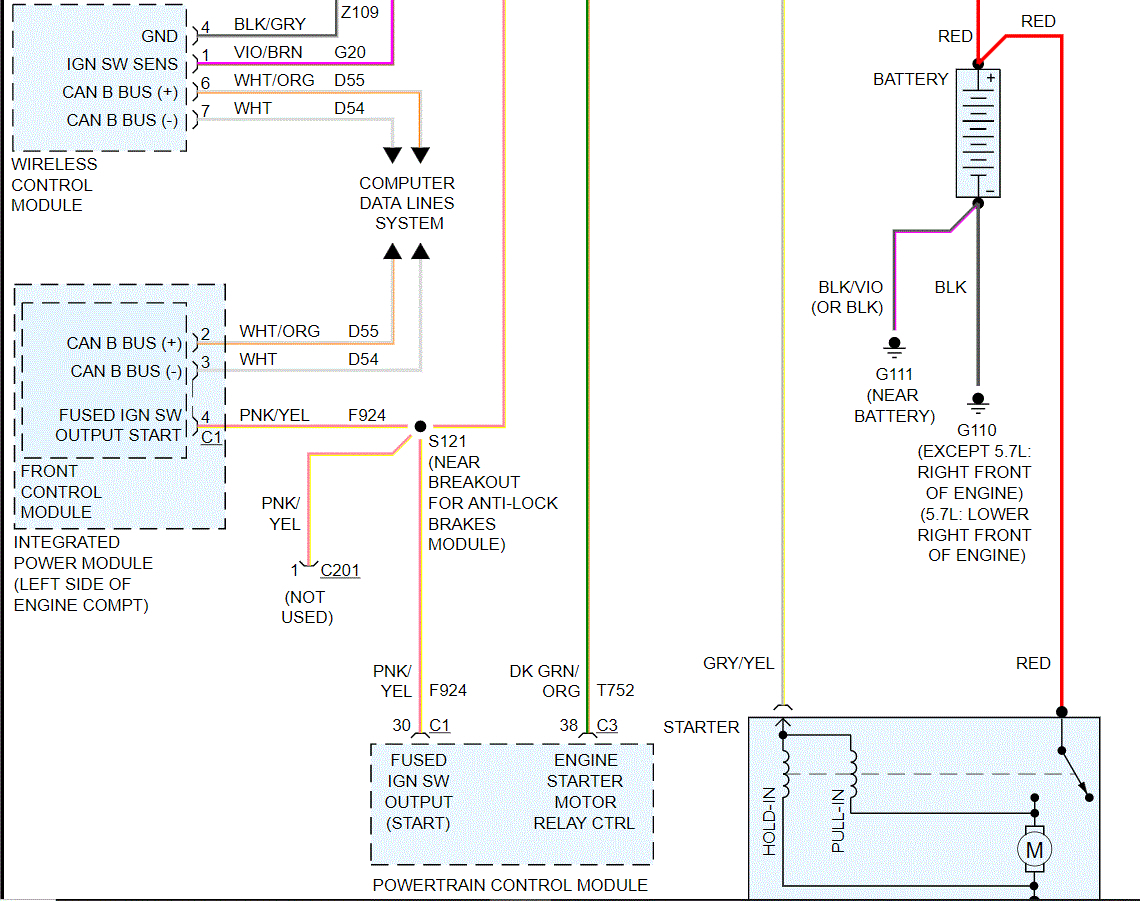Click the battery symbol
This screenshot has height=901, width=1140.
click(978, 133)
